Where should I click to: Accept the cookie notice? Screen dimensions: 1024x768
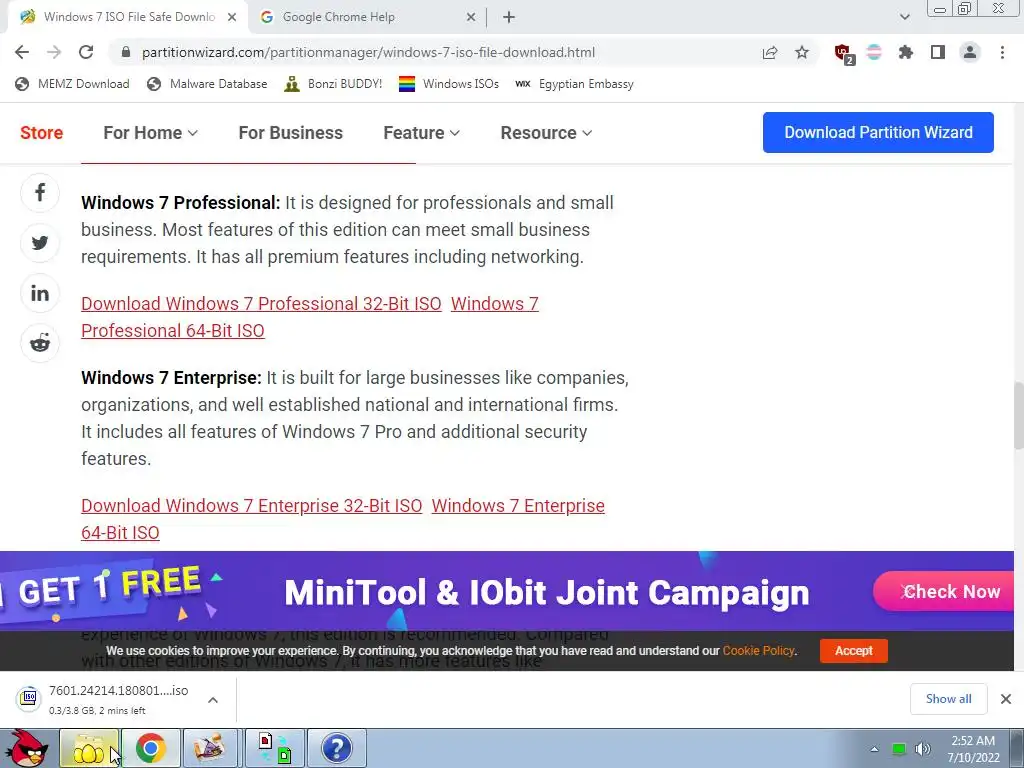(854, 650)
